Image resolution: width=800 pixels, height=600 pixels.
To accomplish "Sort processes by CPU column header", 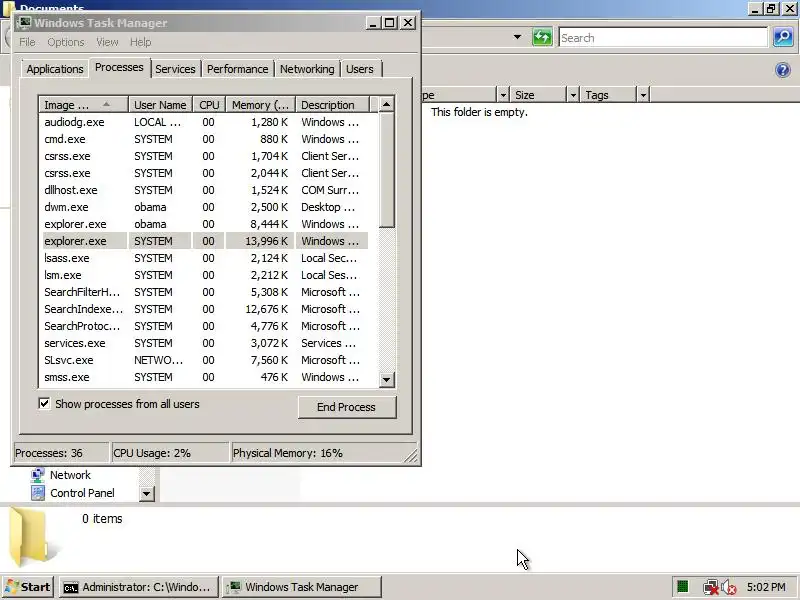I will 209,105.
